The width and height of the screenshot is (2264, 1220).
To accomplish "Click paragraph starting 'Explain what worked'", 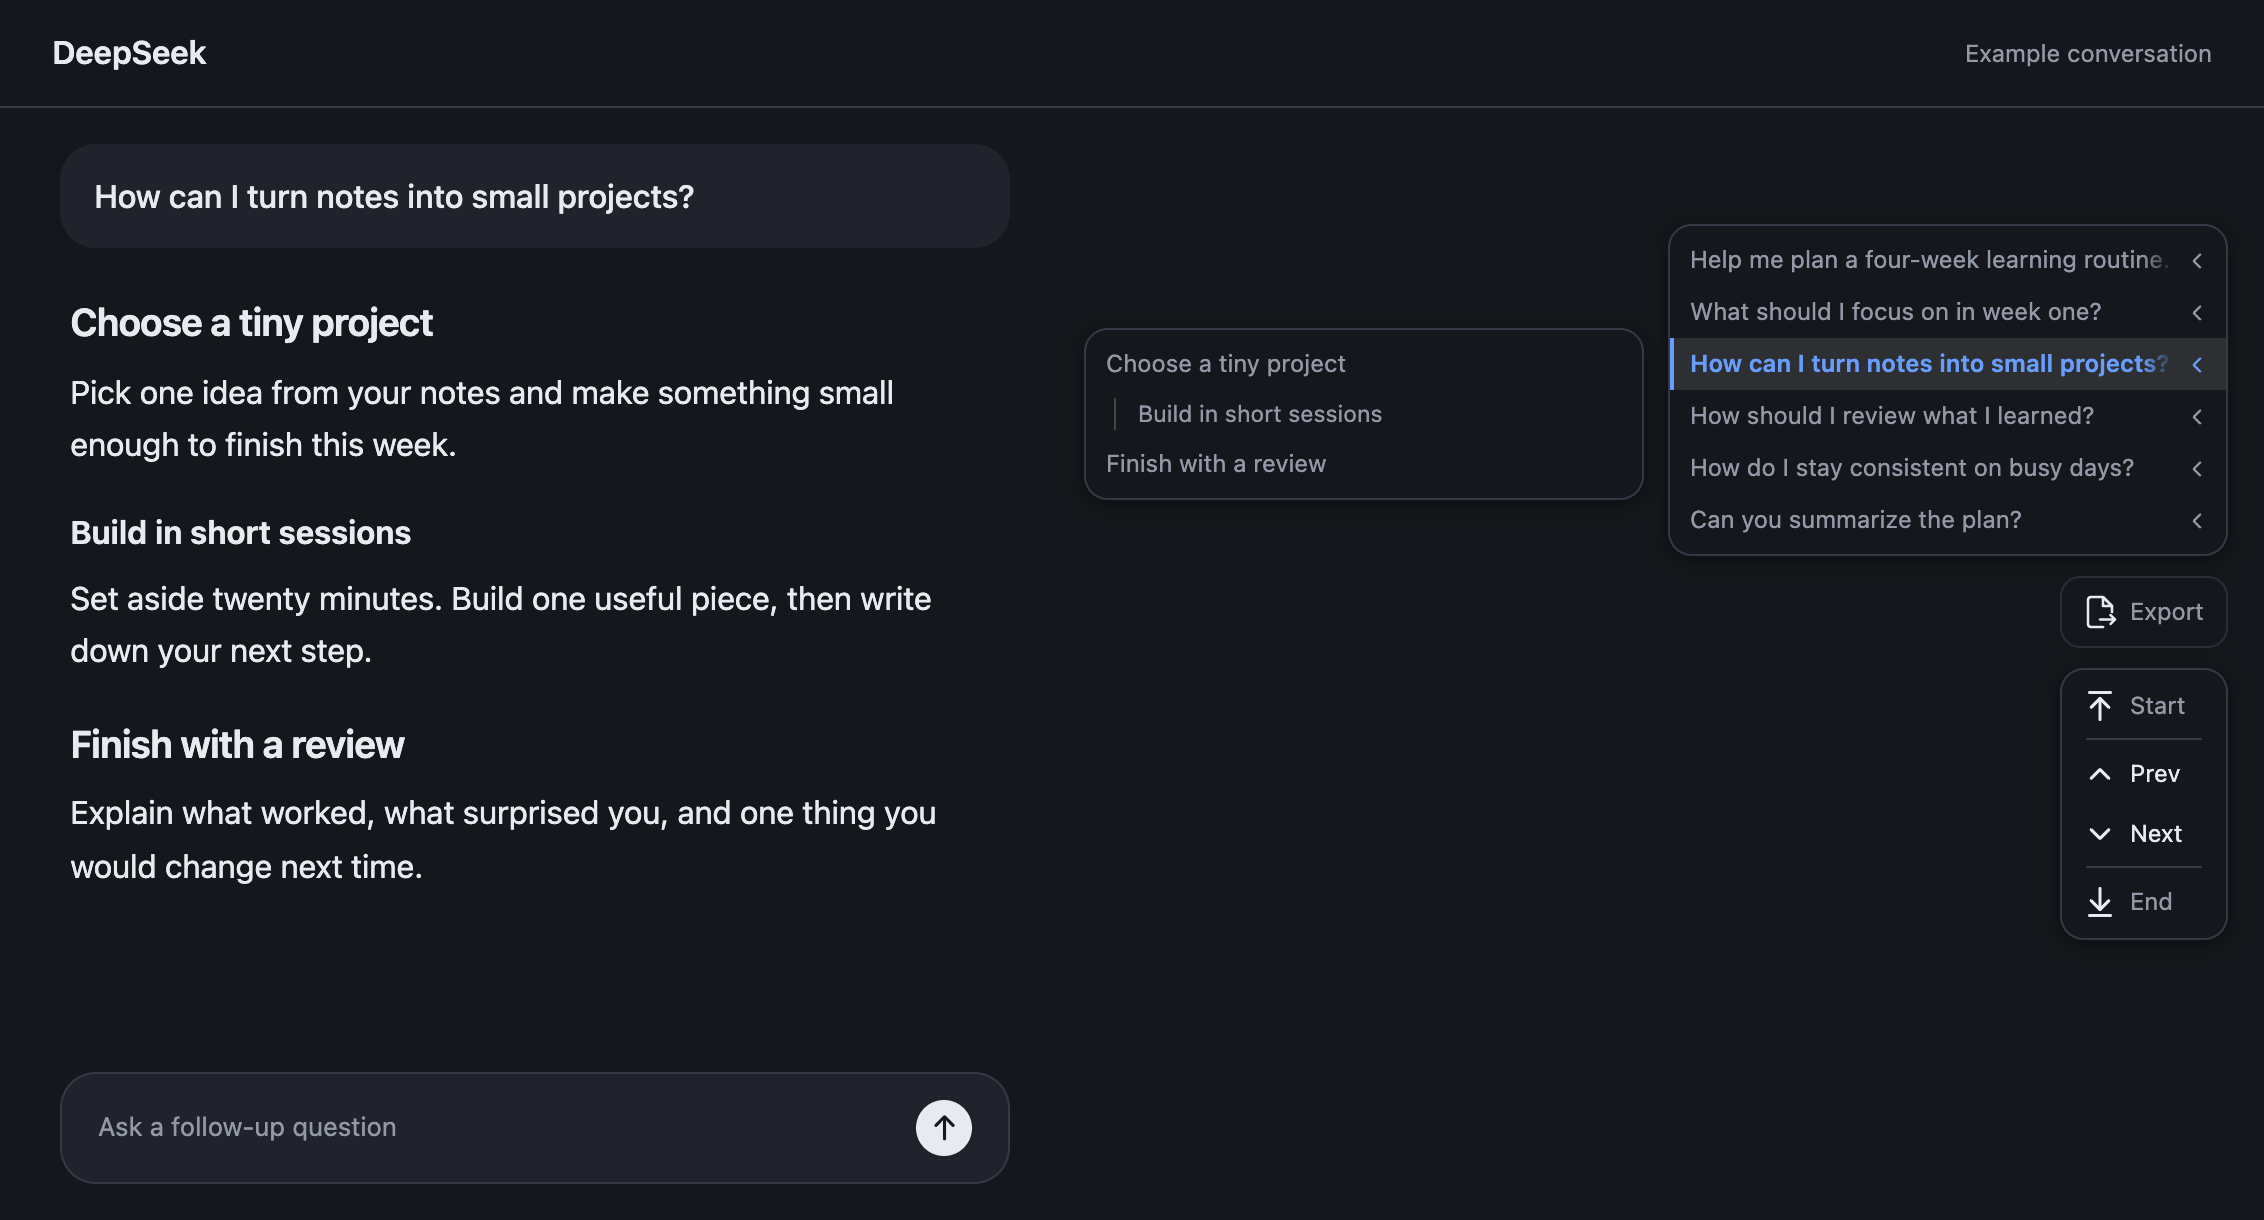I will pos(503,840).
